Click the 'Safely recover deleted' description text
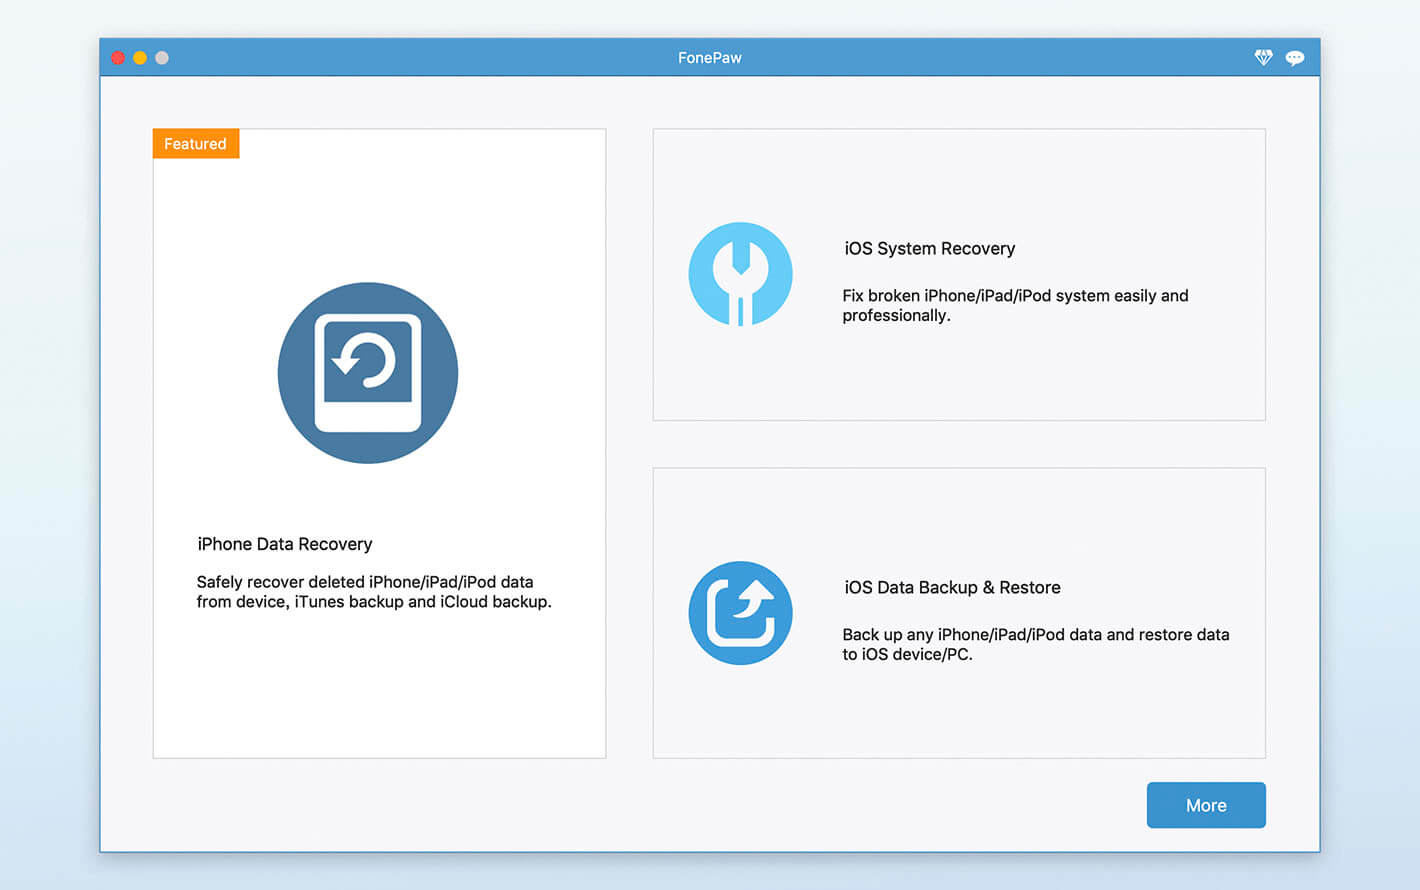This screenshot has width=1420, height=890. point(374,592)
